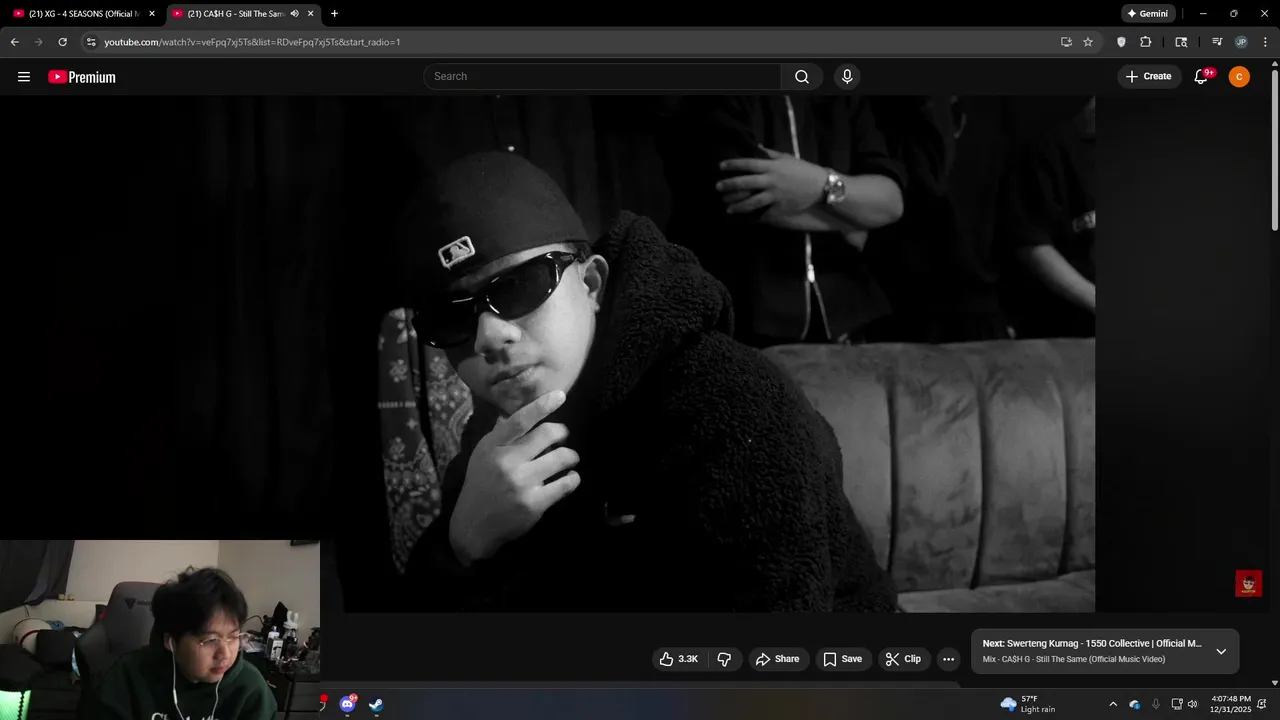Click the browser address bar URL
This screenshot has height=720, width=1280.
coord(252,42)
